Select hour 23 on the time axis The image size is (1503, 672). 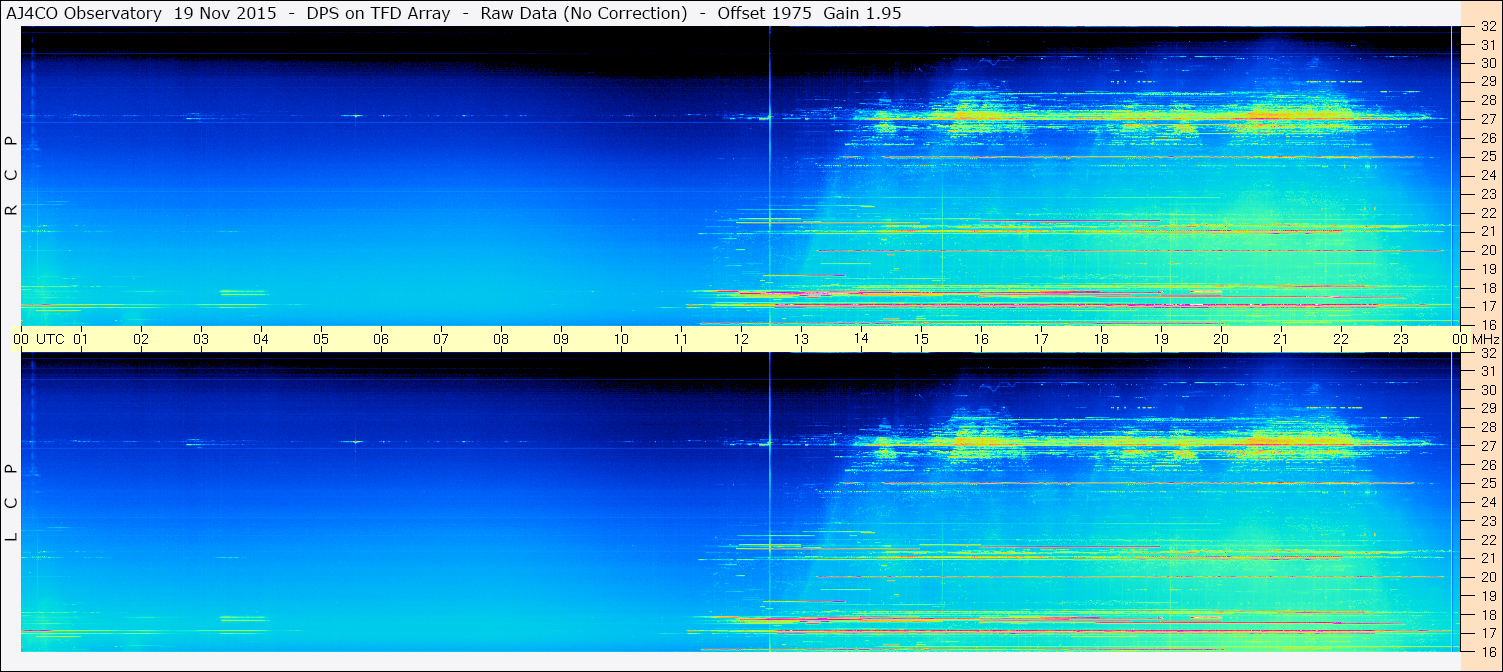tap(1401, 339)
